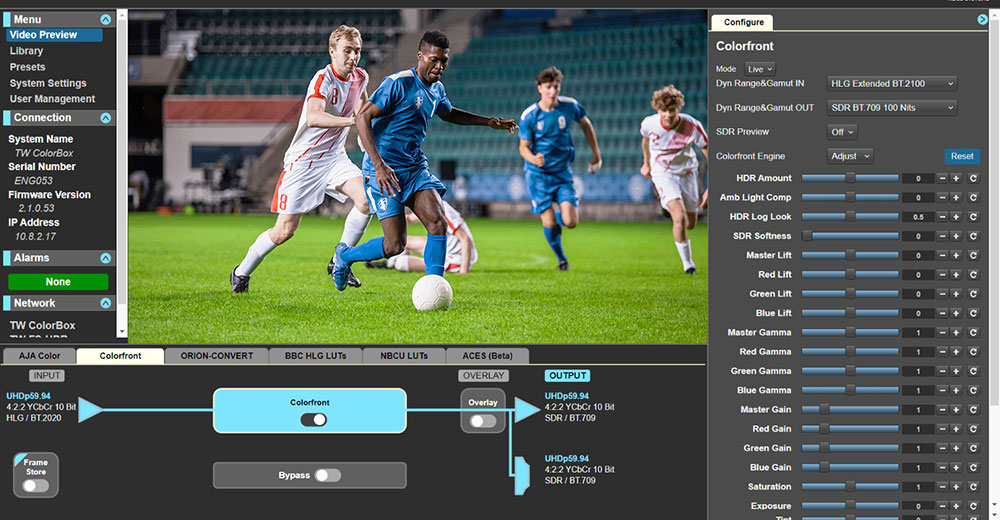The image size is (1000, 520).
Task: Reset the Saturation value icon
Action: [973, 487]
